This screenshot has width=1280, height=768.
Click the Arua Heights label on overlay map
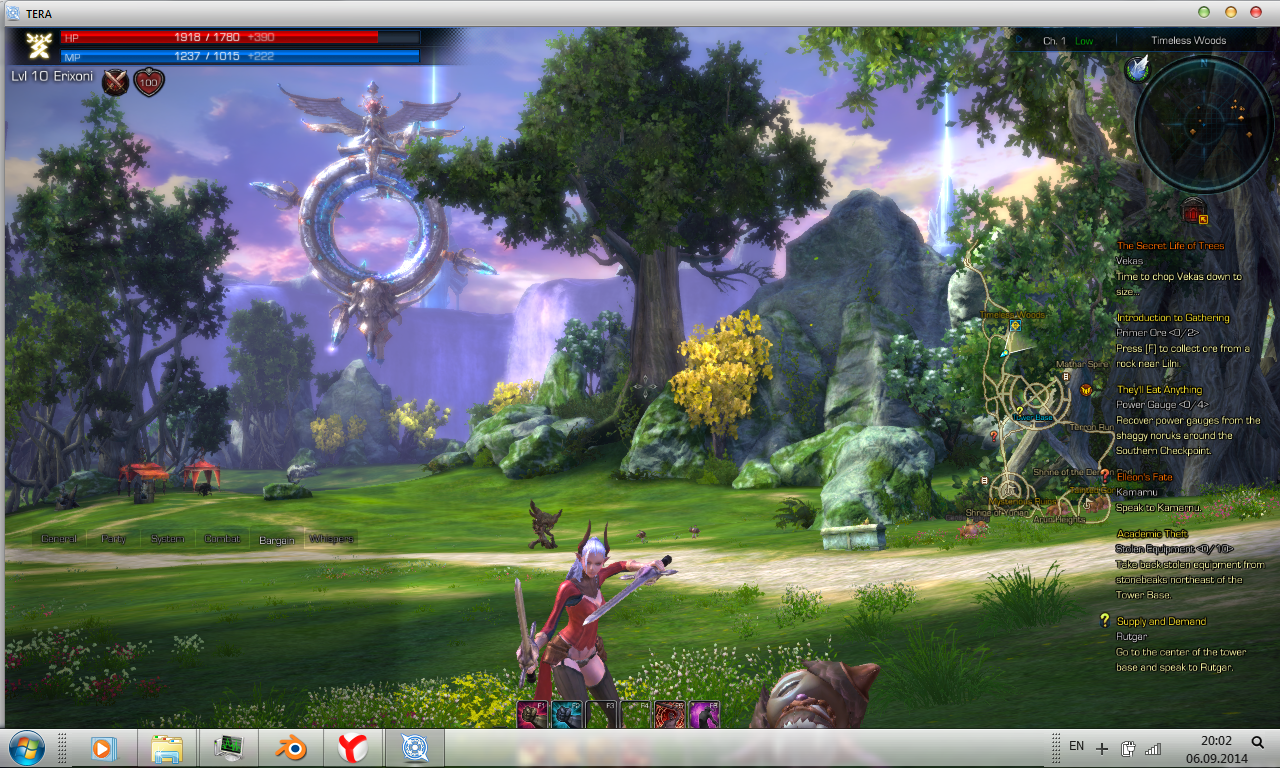[x=1059, y=520]
